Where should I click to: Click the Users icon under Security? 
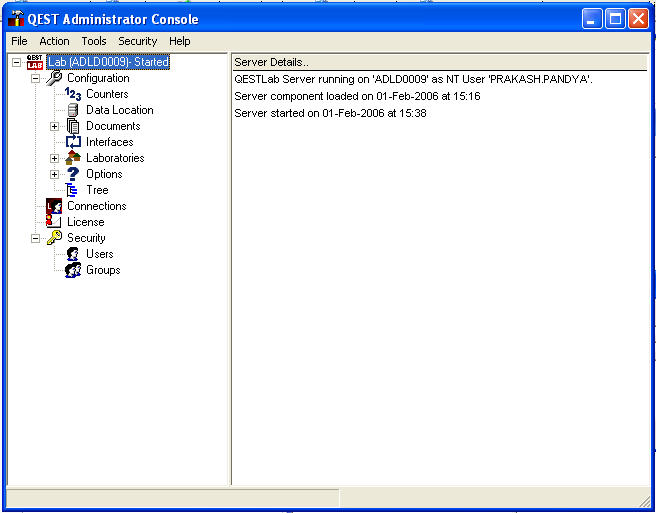click(x=73, y=254)
